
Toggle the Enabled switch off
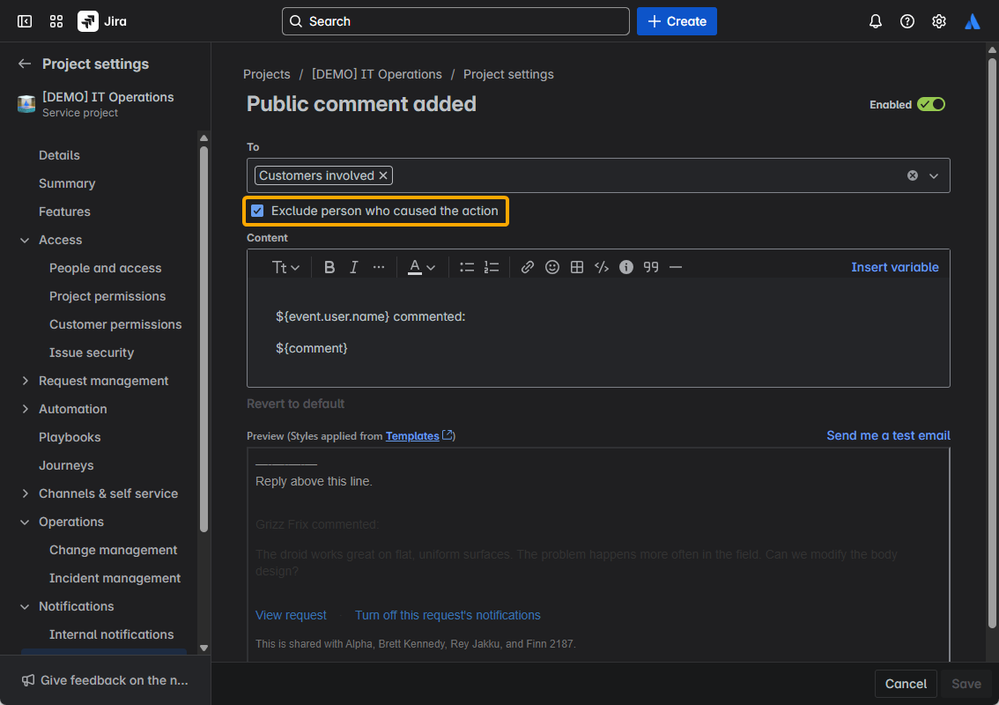pos(931,104)
